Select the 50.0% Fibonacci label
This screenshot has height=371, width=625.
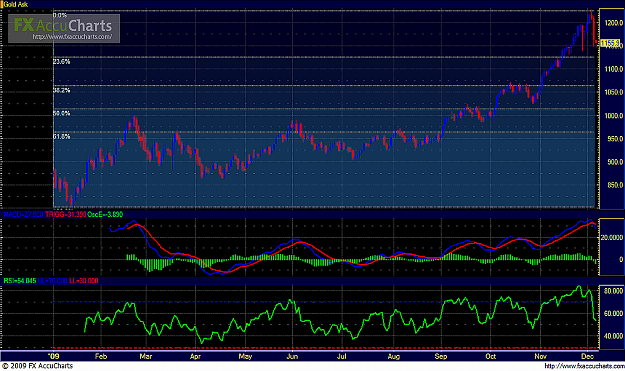click(61, 114)
